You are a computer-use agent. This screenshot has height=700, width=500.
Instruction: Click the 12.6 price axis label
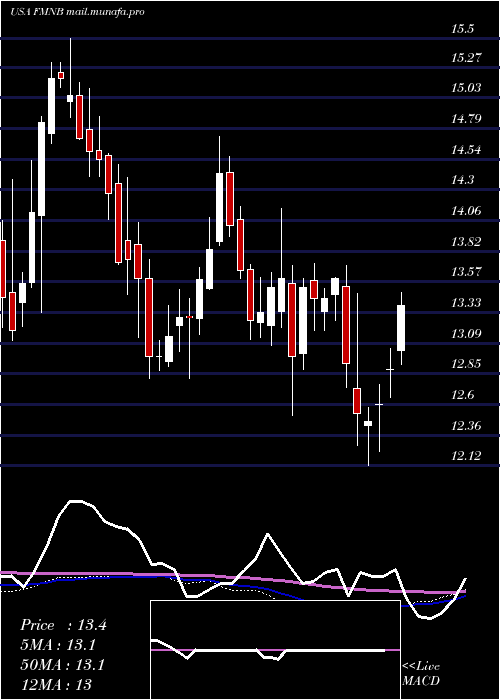click(x=462, y=395)
